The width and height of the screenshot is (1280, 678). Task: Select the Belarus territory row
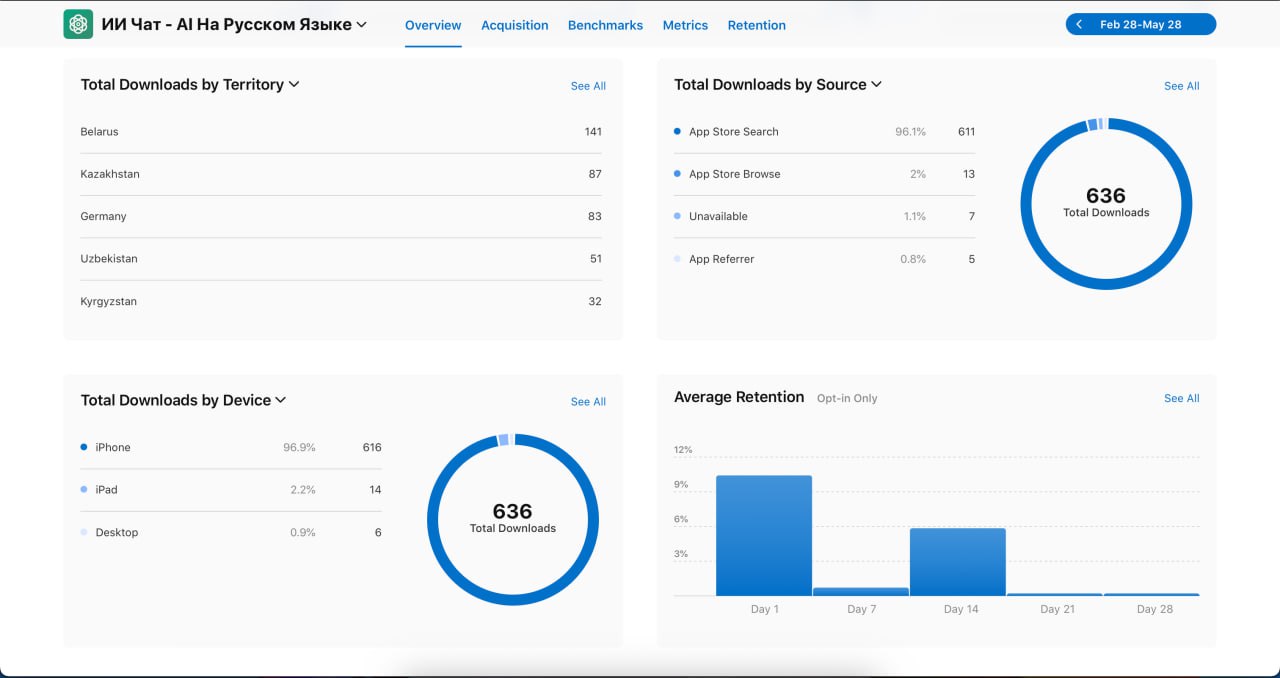pyautogui.click(x=341, y=132)
